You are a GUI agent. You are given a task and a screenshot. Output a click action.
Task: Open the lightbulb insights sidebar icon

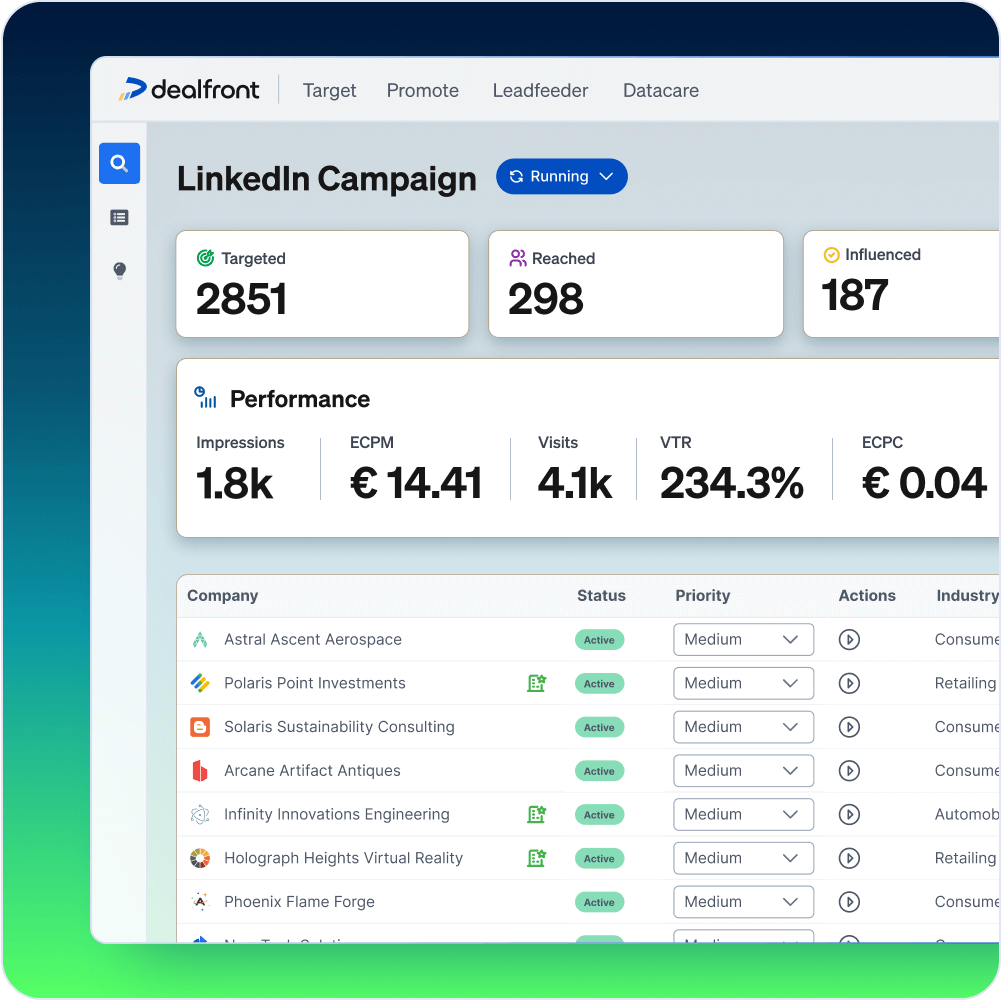(x=119, y=270)
